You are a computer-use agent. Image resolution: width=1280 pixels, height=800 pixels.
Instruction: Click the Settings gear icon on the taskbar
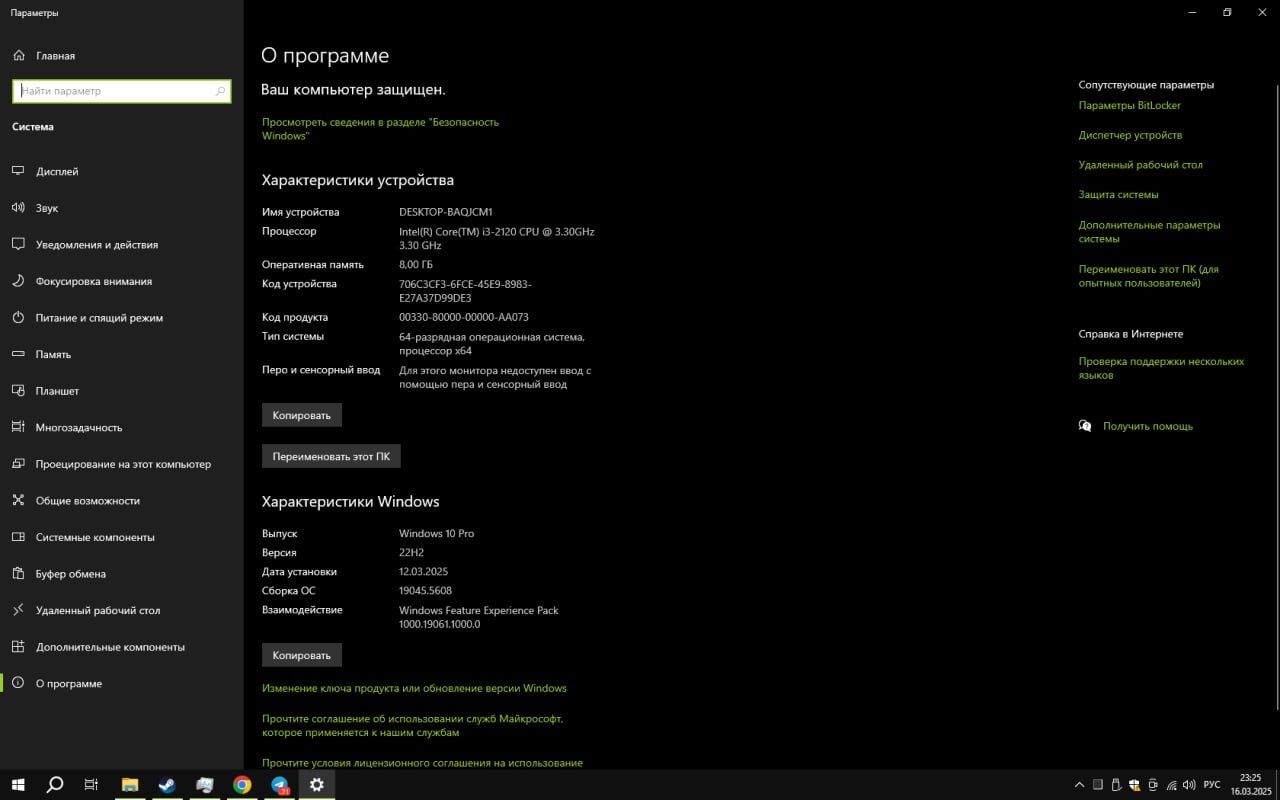click(317, 785)
